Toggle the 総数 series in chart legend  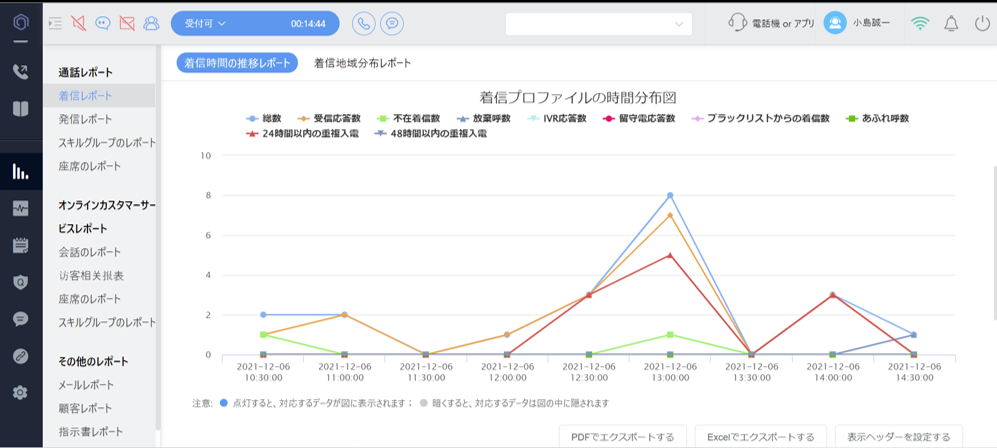[x=265, y=118]
